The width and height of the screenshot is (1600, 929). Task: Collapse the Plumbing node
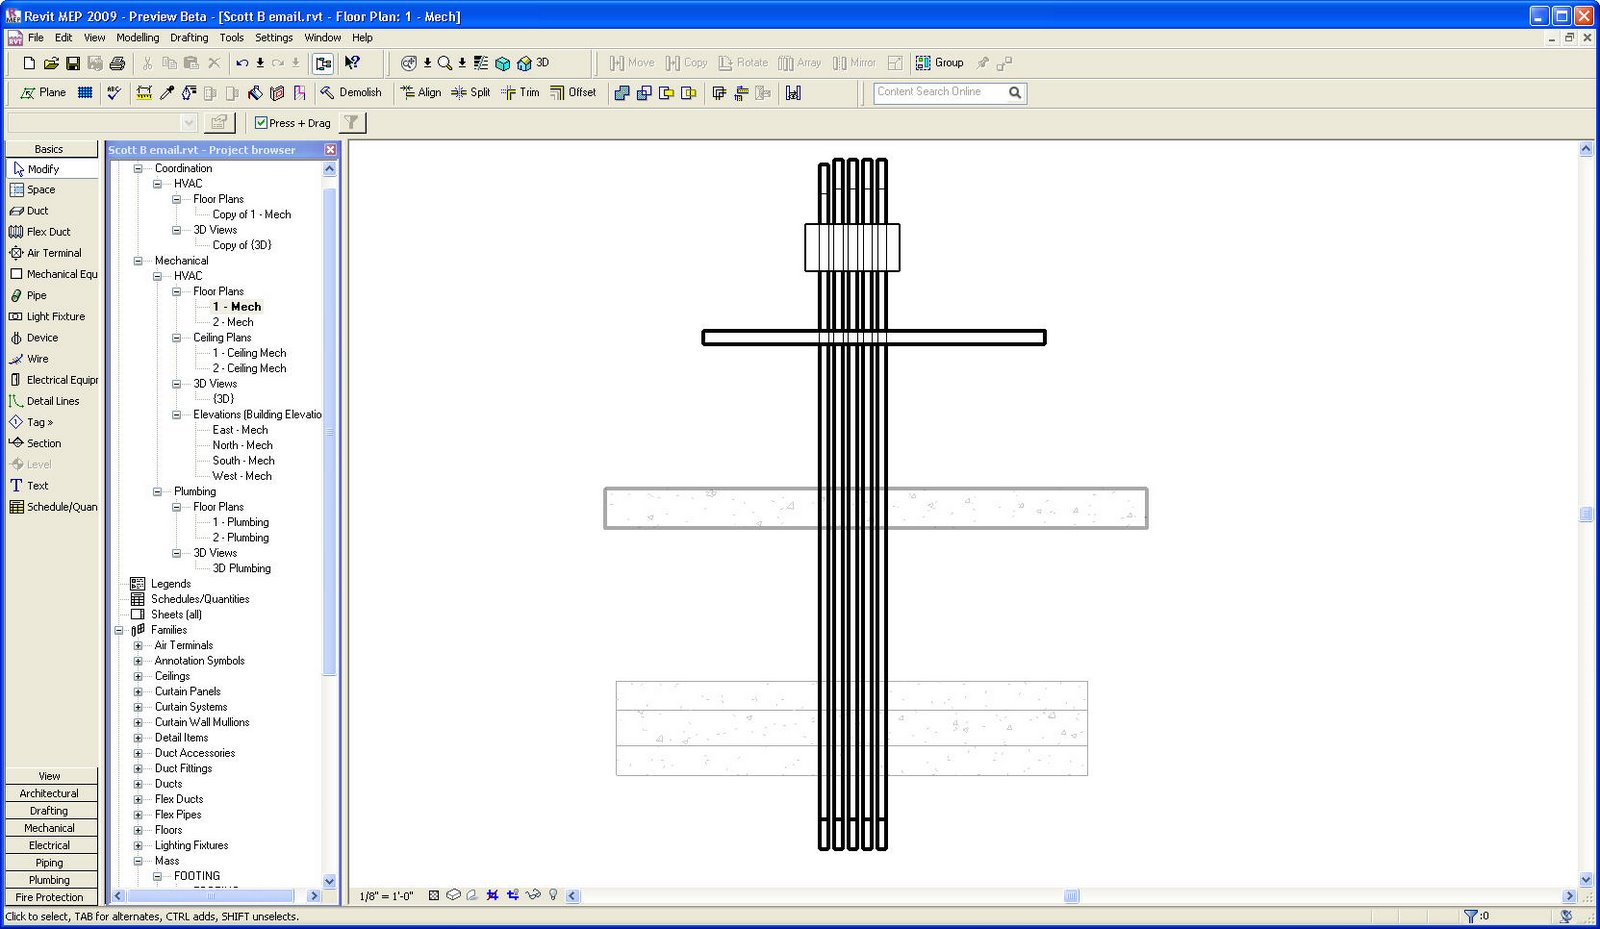[157, 492]
